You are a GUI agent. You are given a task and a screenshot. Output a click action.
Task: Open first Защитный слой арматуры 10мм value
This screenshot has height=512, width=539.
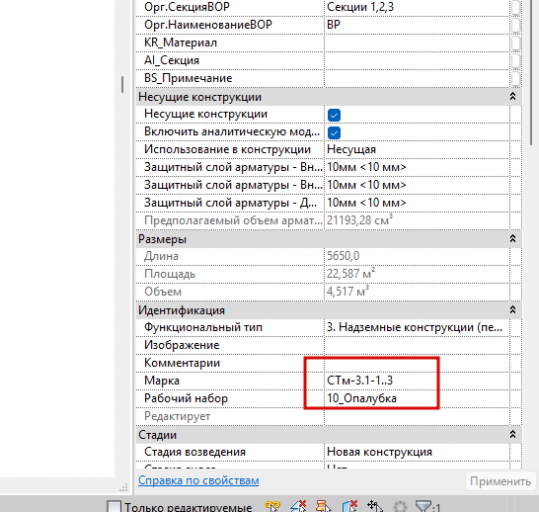point(417,167)
